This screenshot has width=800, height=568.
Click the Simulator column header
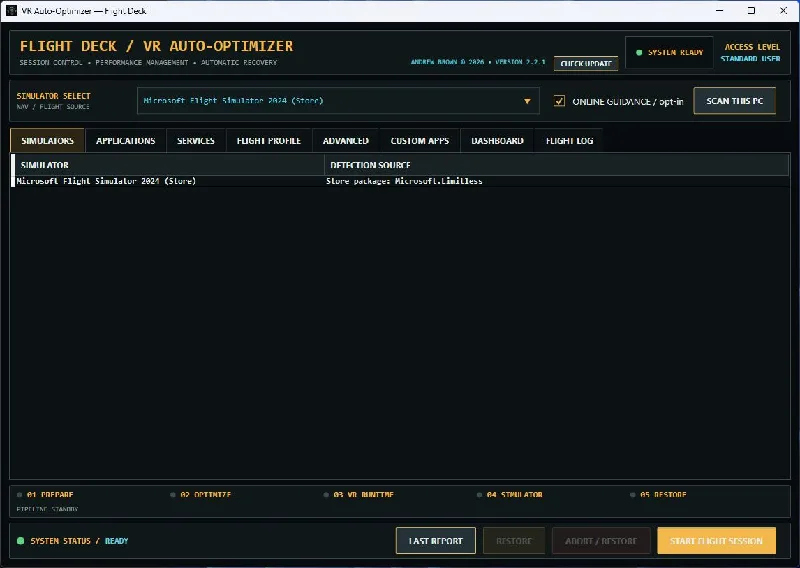click(168, 165)
